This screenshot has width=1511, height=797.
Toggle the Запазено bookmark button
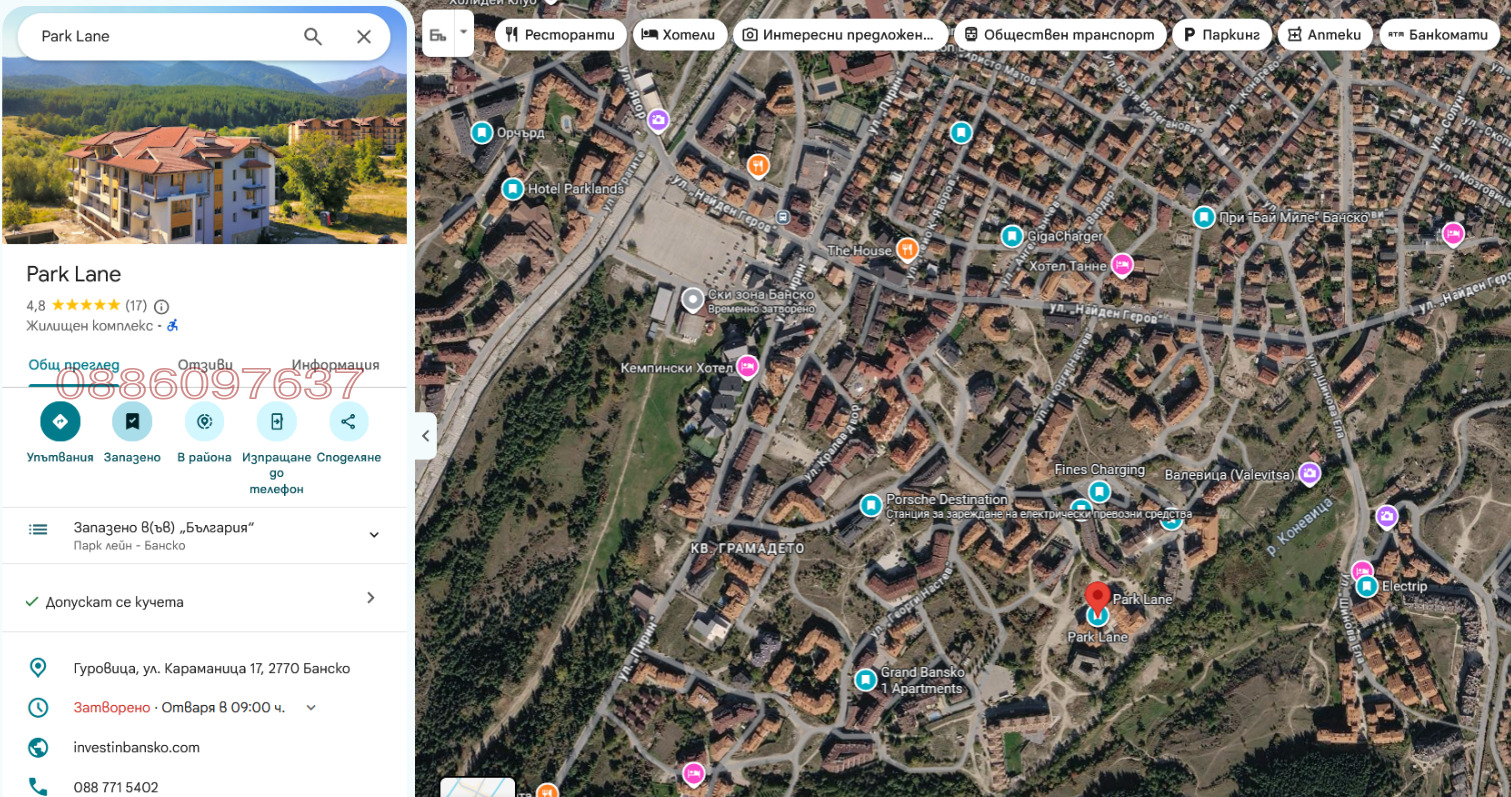(132, 421)
